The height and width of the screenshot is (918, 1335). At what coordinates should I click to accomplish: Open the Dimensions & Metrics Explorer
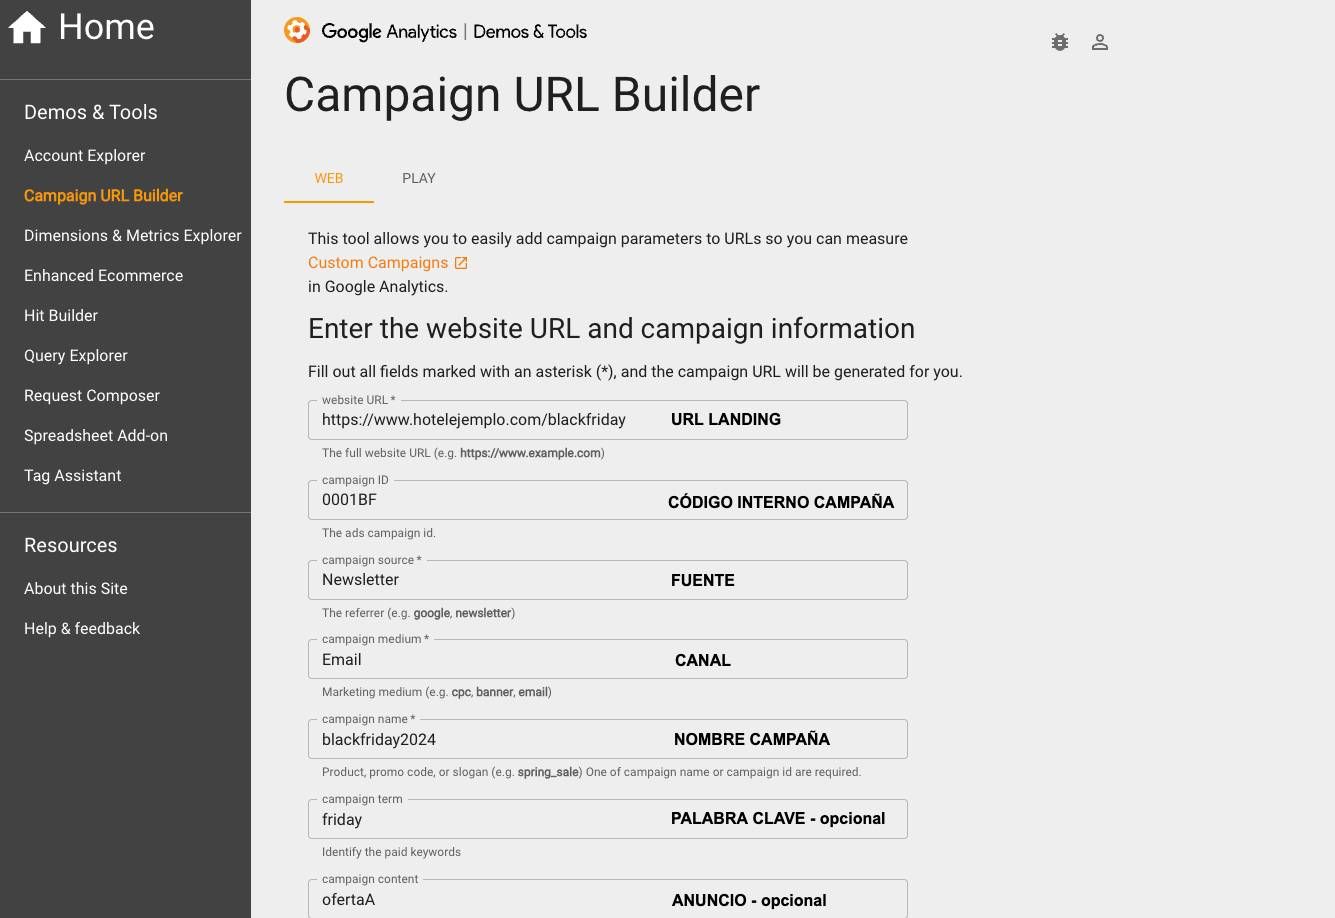(x=132, y=235)
